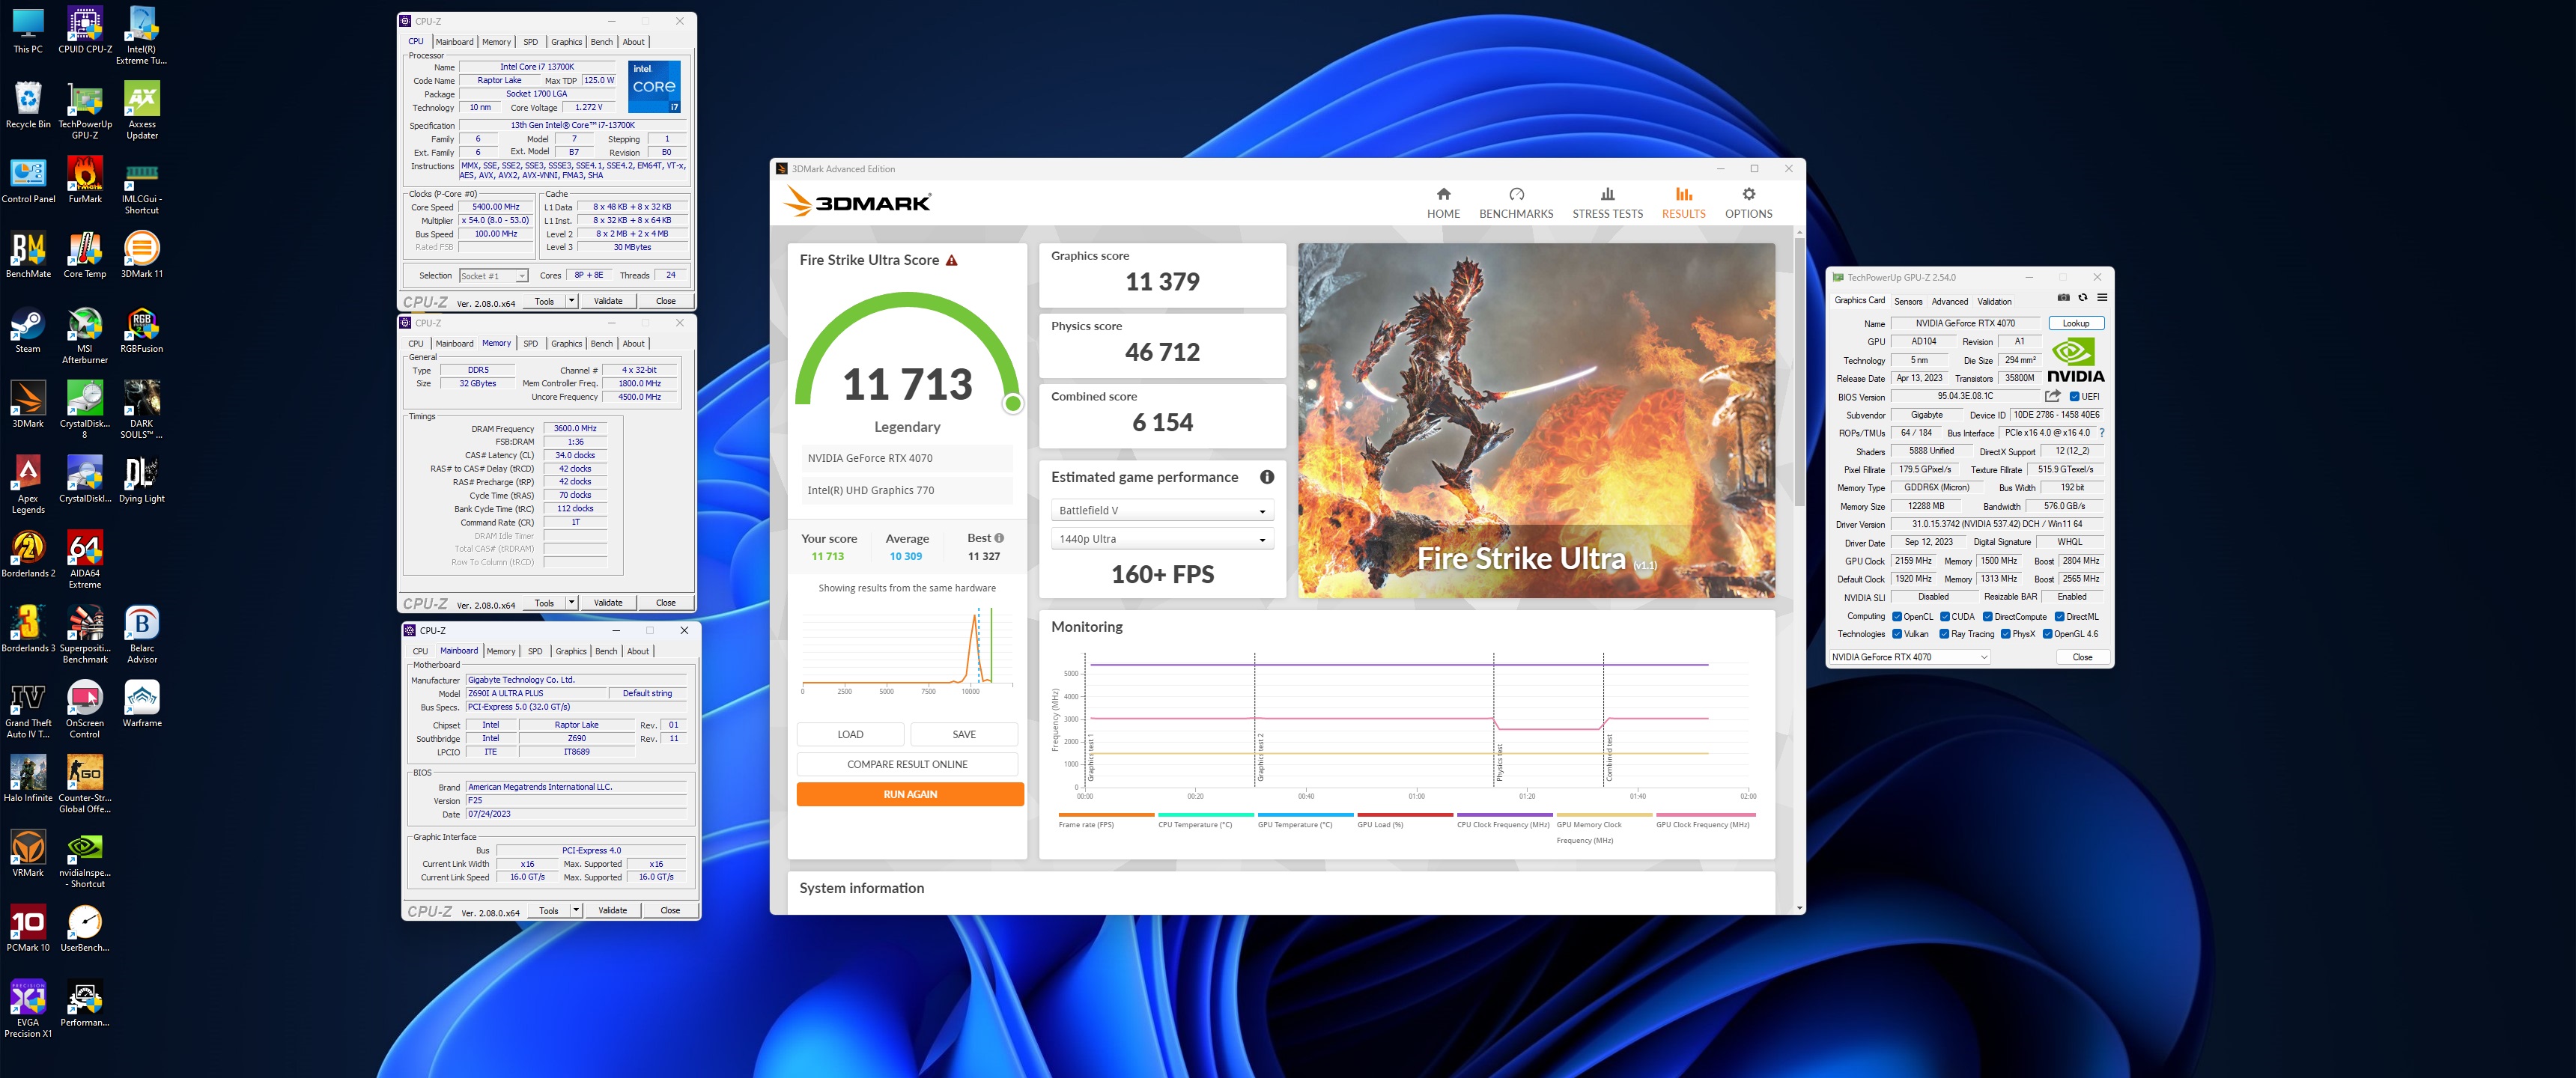
Task: Open Sensors tab in GPU-Z
Action: point(1908,301)
